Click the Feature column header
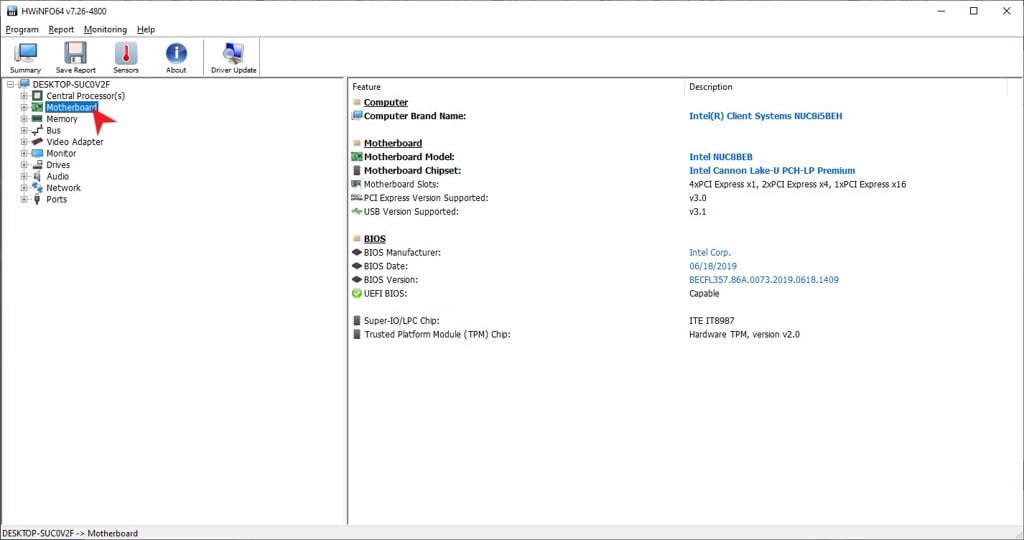The height and width of the screenshot is (540, 1024). 516,87
